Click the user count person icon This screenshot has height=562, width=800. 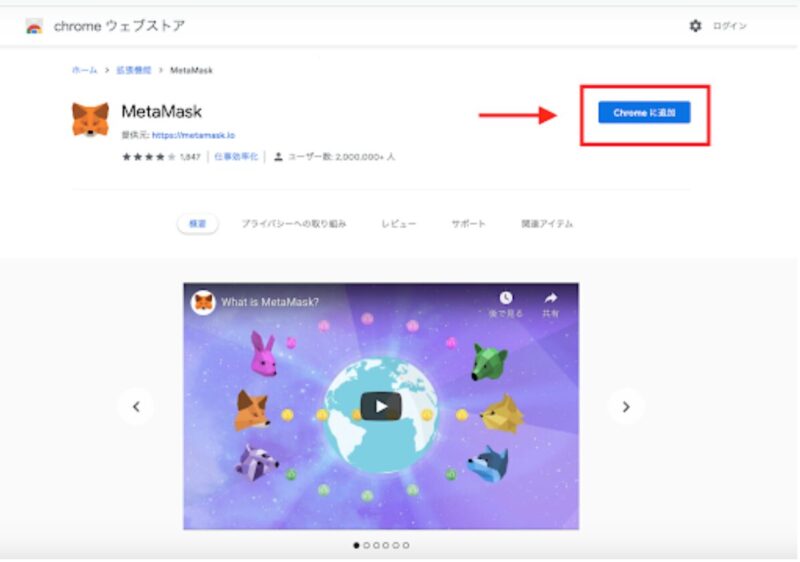point(278,157)
